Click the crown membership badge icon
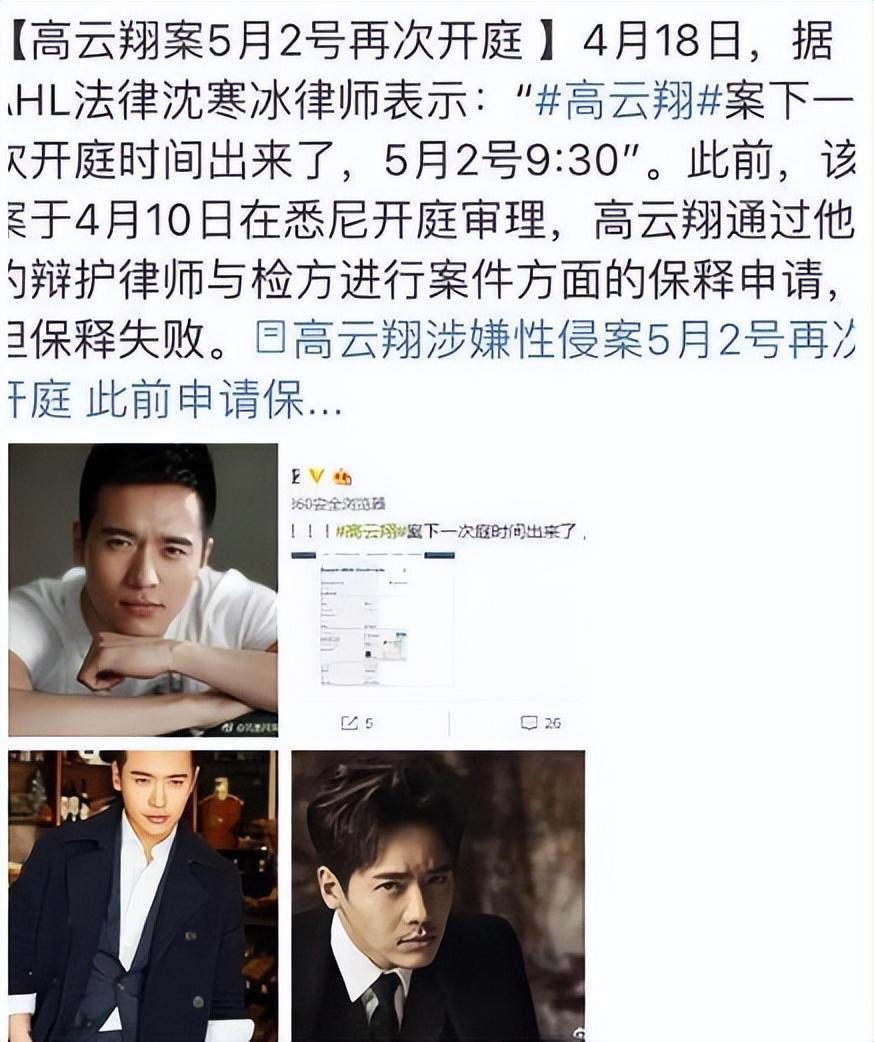 pyautogui.click(x=343, y=476)
